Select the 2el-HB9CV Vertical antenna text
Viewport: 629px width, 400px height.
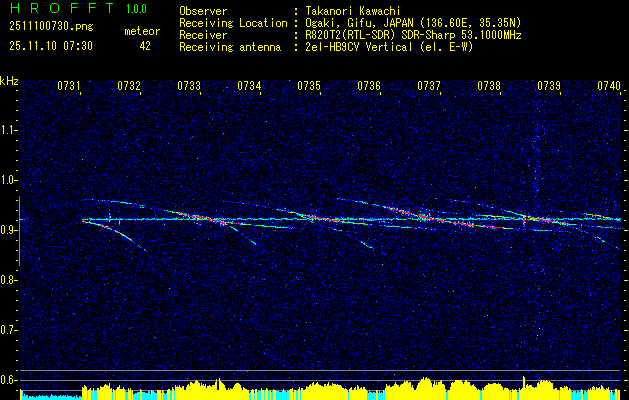coord(390,47)
